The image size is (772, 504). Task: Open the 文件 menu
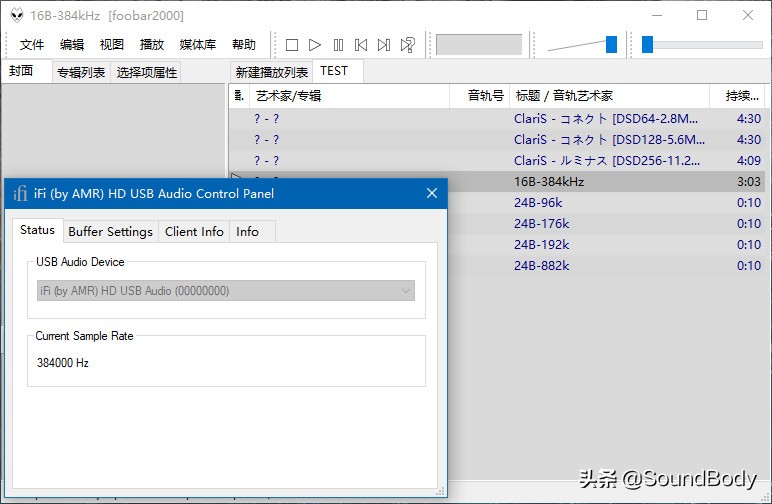[x=32, y=45]
